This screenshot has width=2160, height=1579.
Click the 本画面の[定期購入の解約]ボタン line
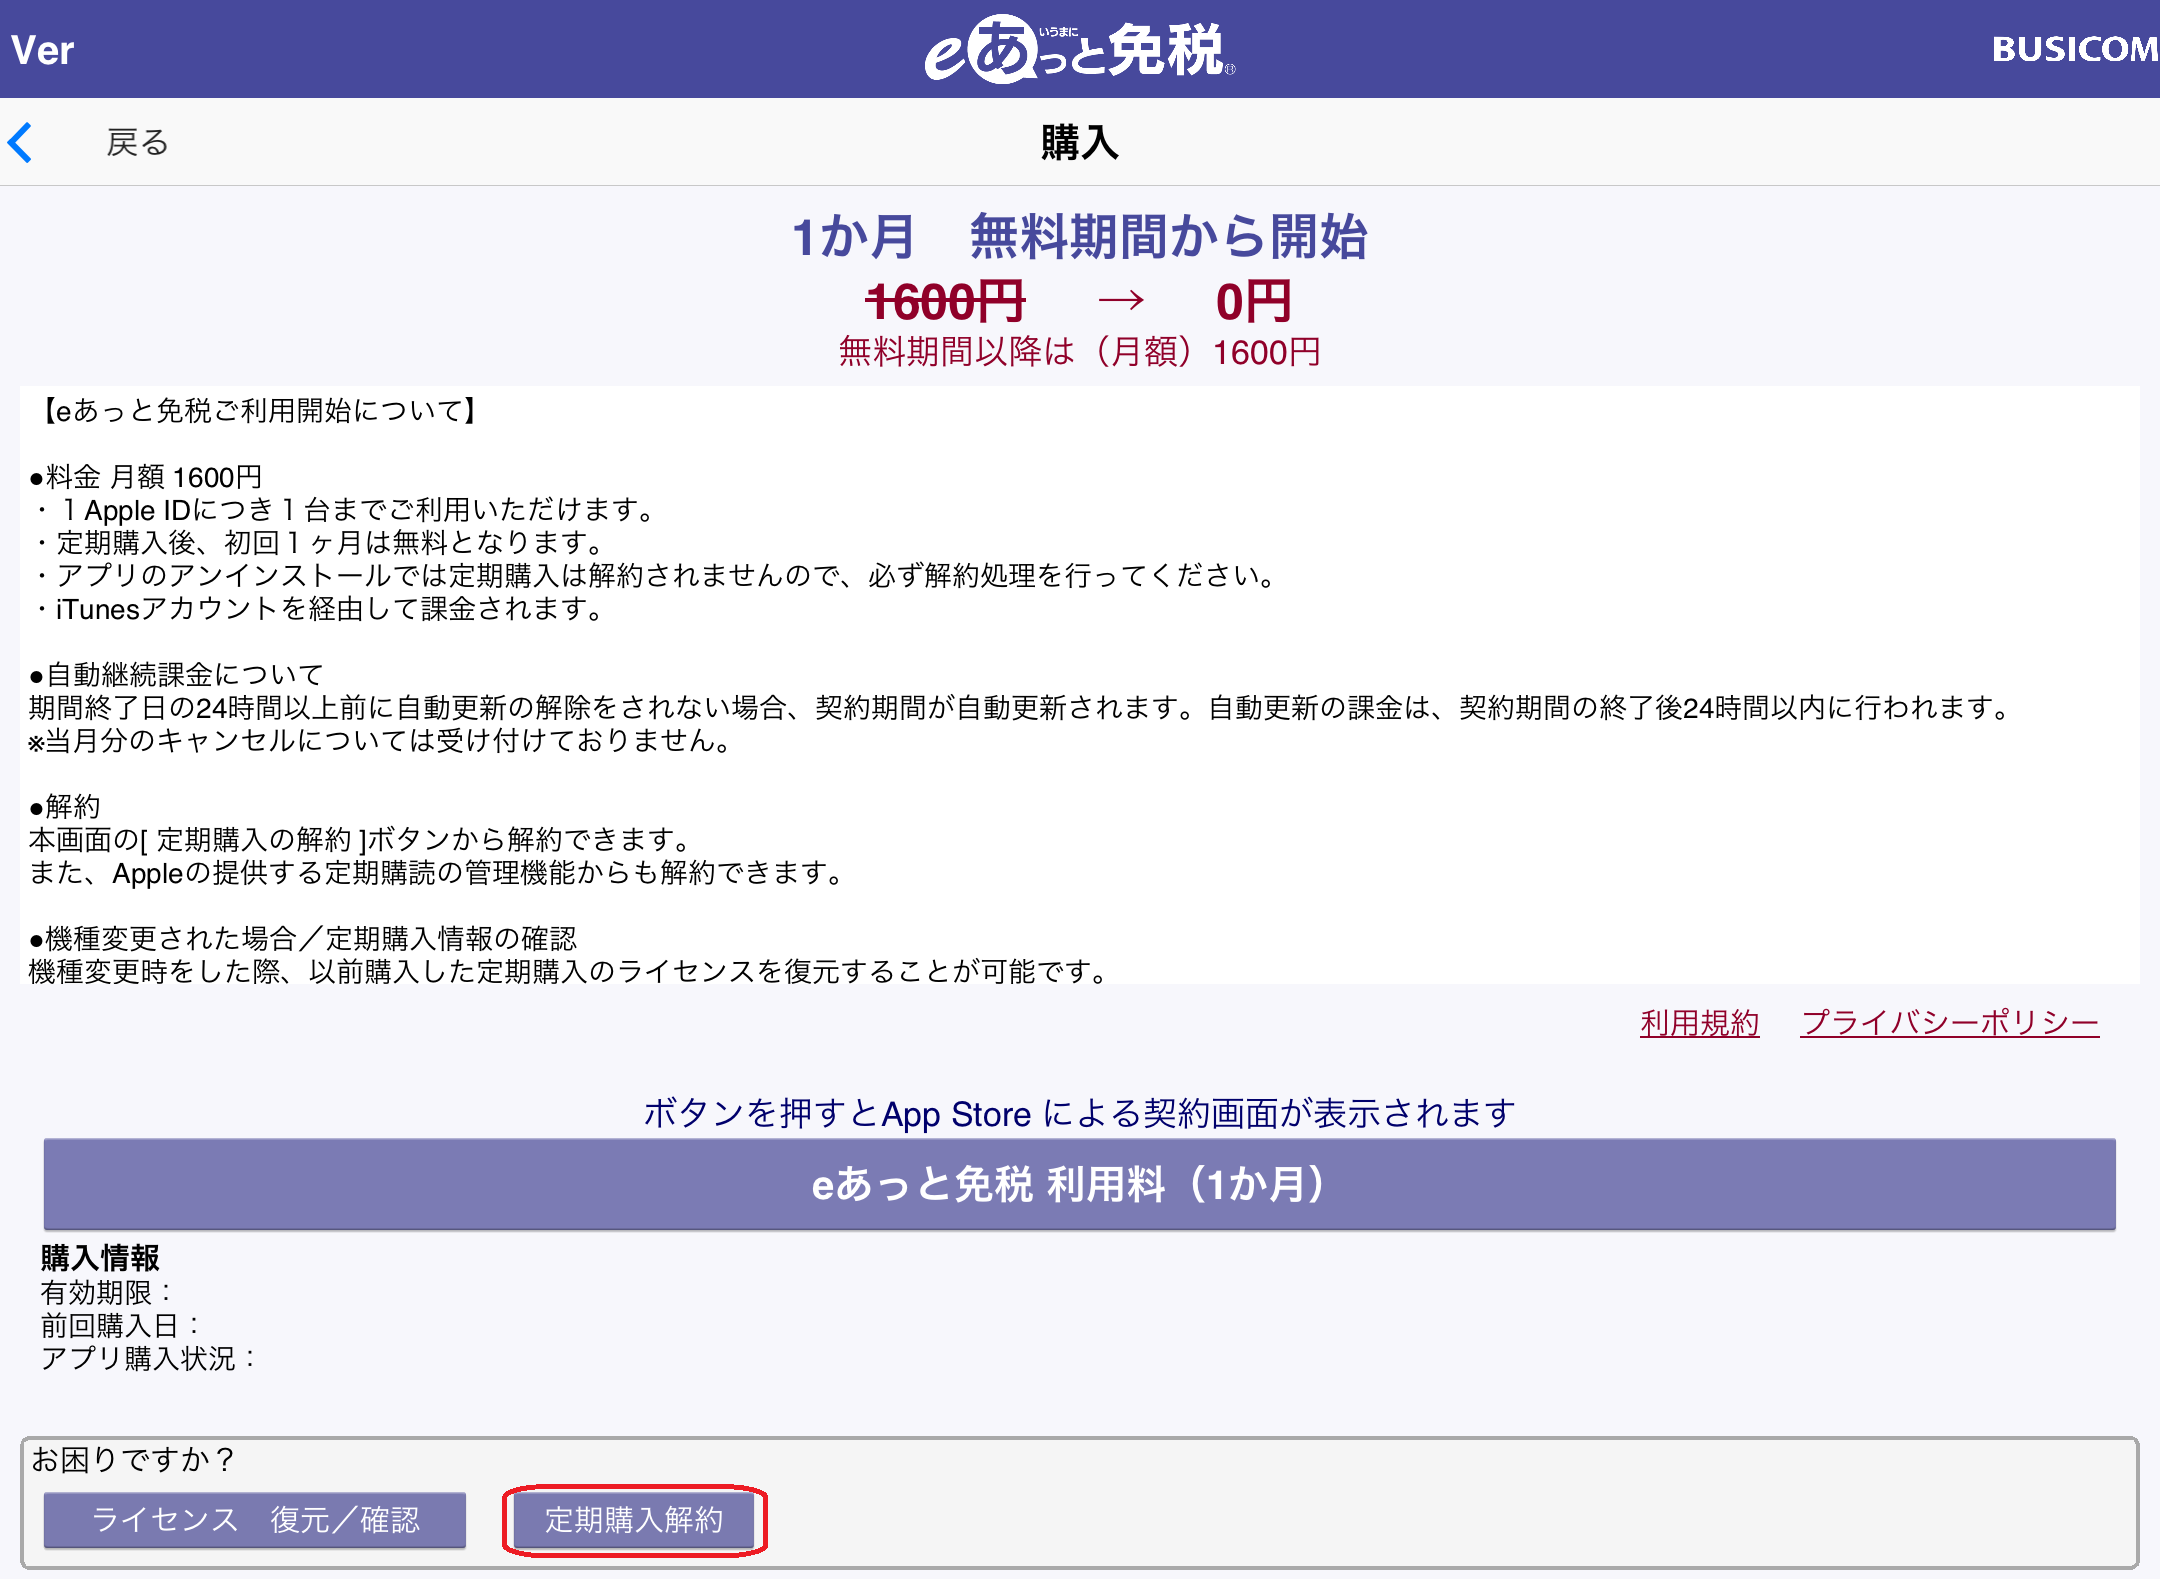pyautogui.click(x=362, y=840)
